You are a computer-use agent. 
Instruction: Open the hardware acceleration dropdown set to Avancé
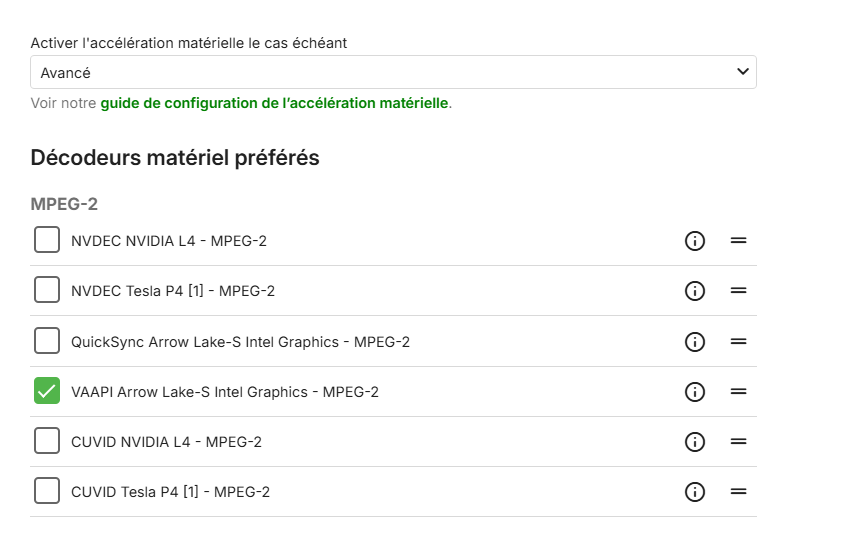(x=393, y=72)
